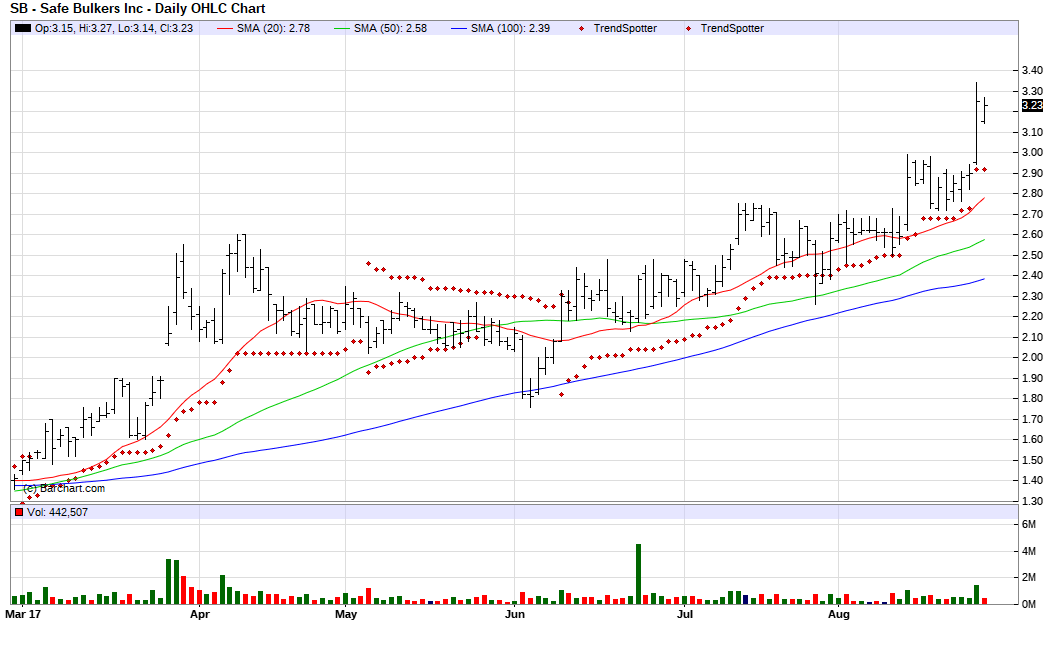Click the 'Mar 17' date axis label

pos(23,615)
